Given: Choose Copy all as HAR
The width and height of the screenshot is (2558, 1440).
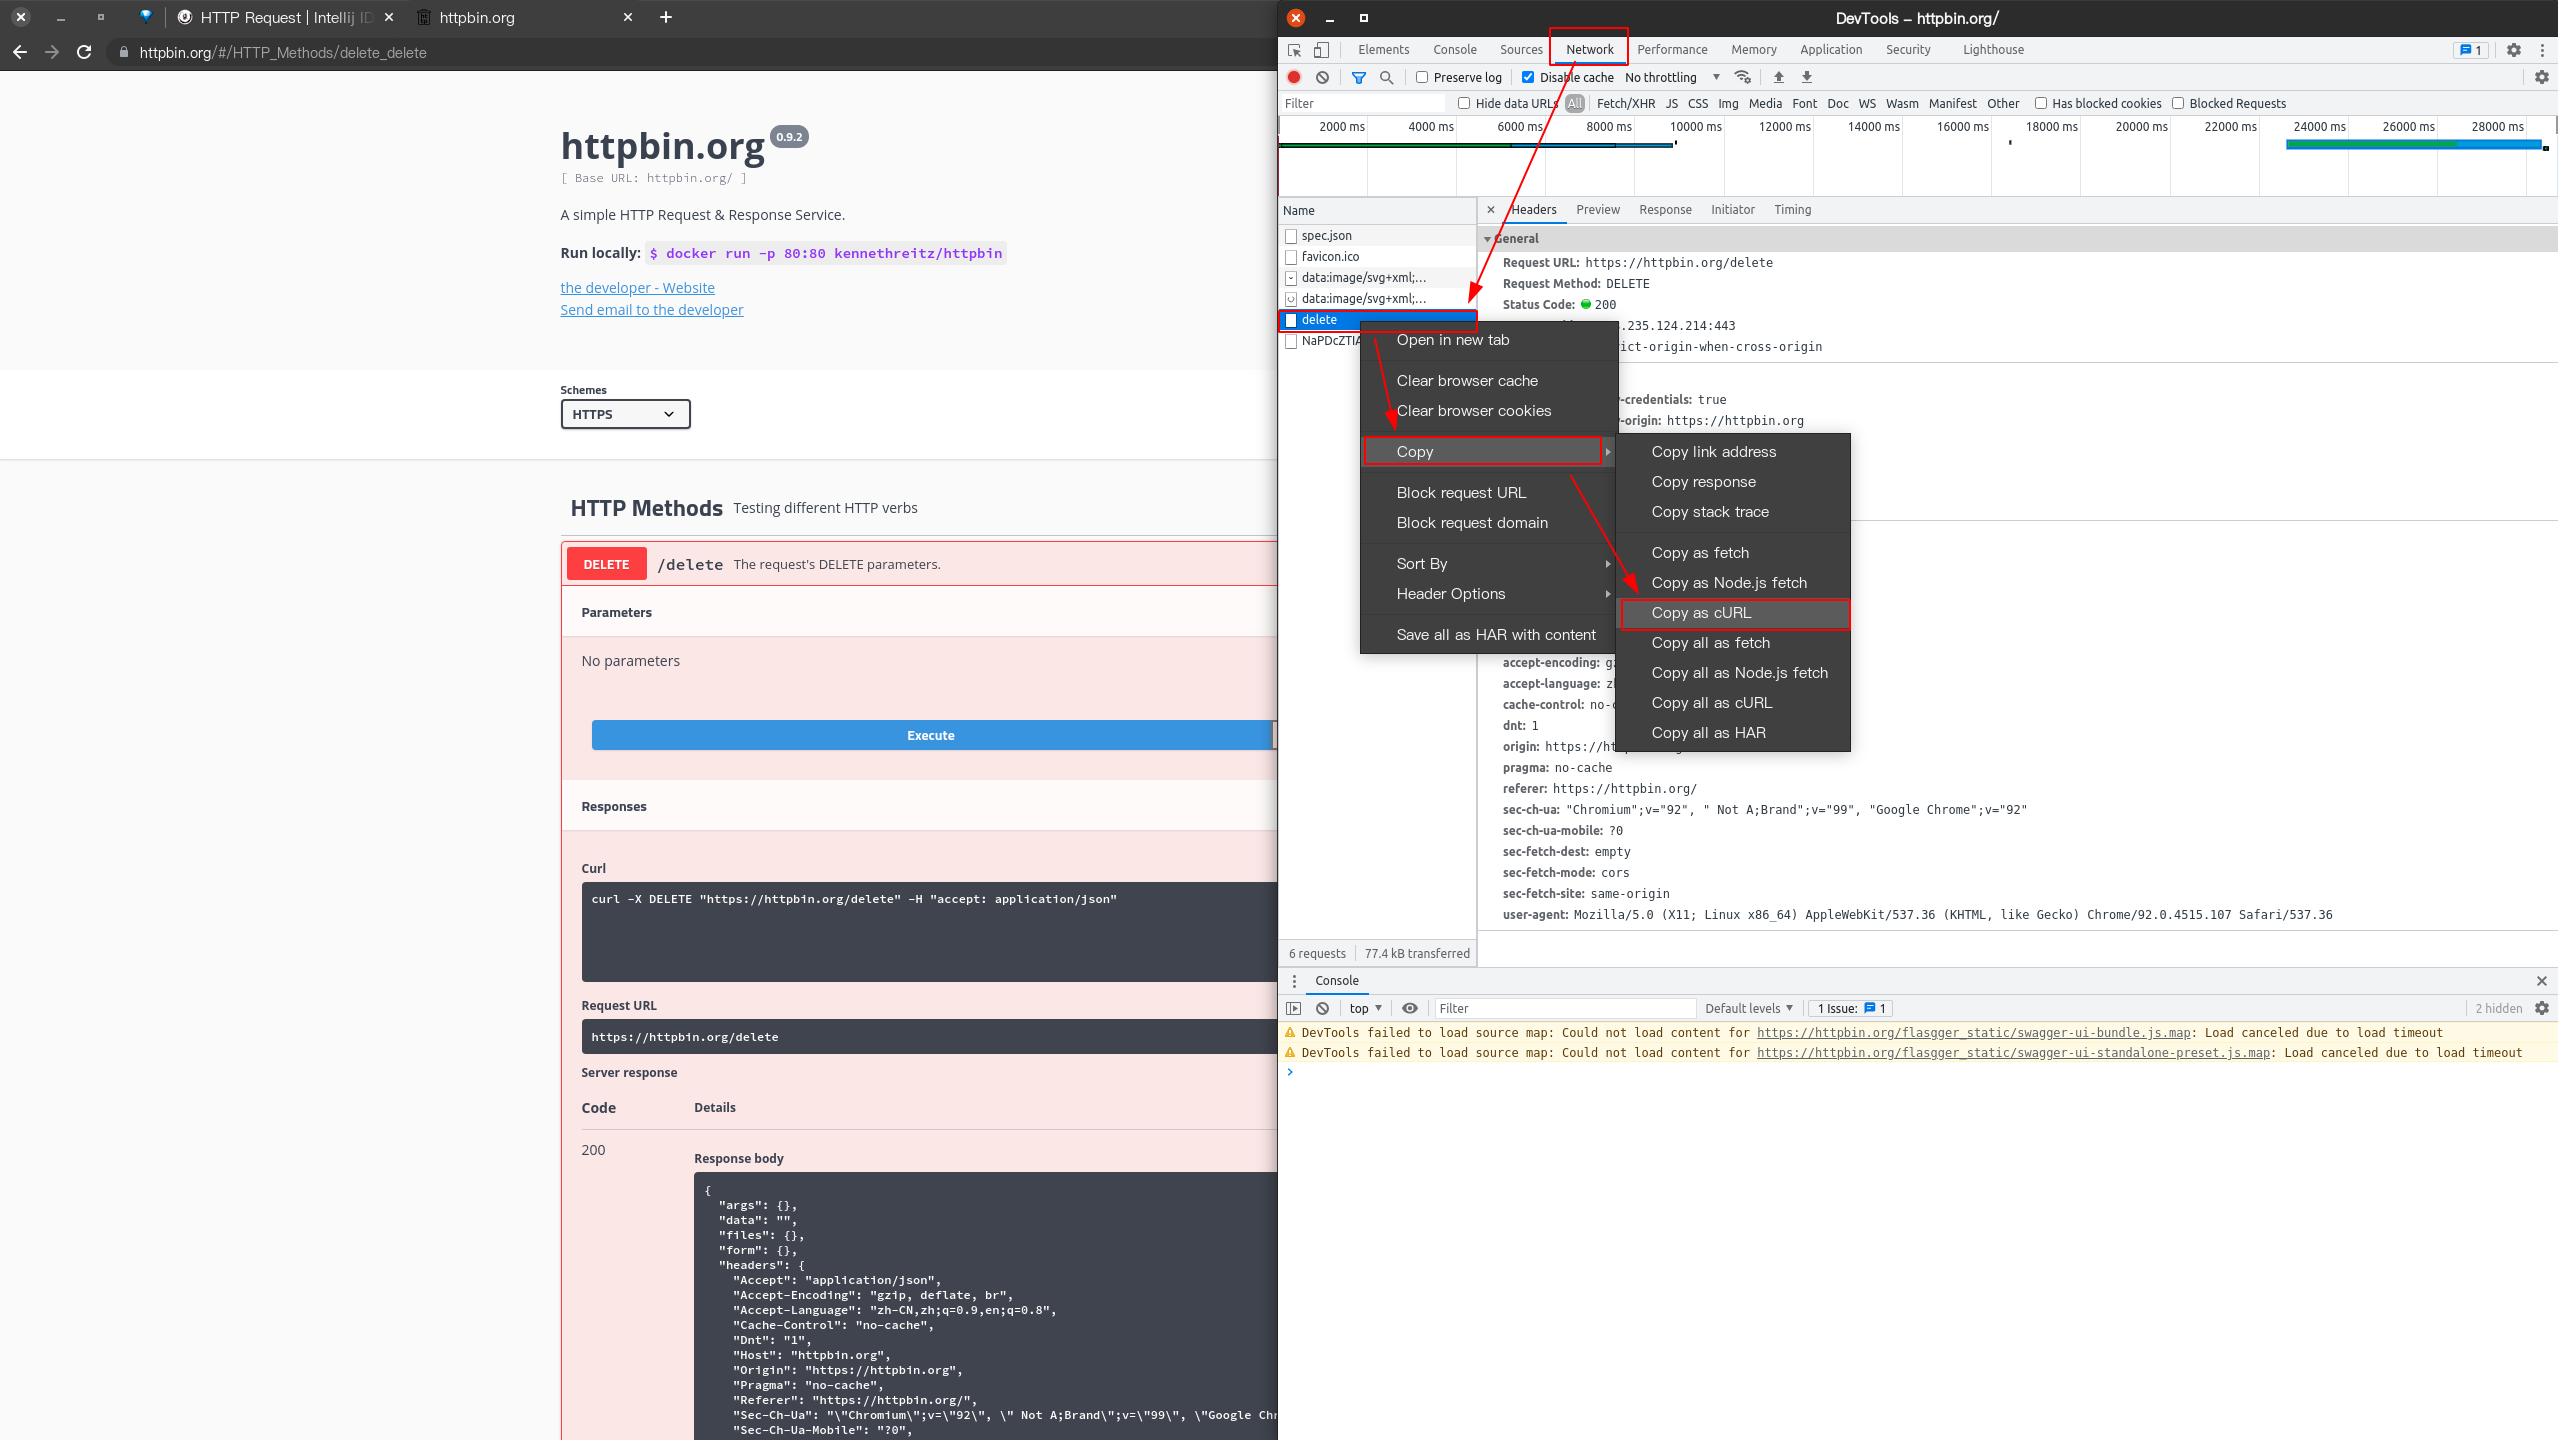Looking at the screenshot, I should click(1735, 733).
